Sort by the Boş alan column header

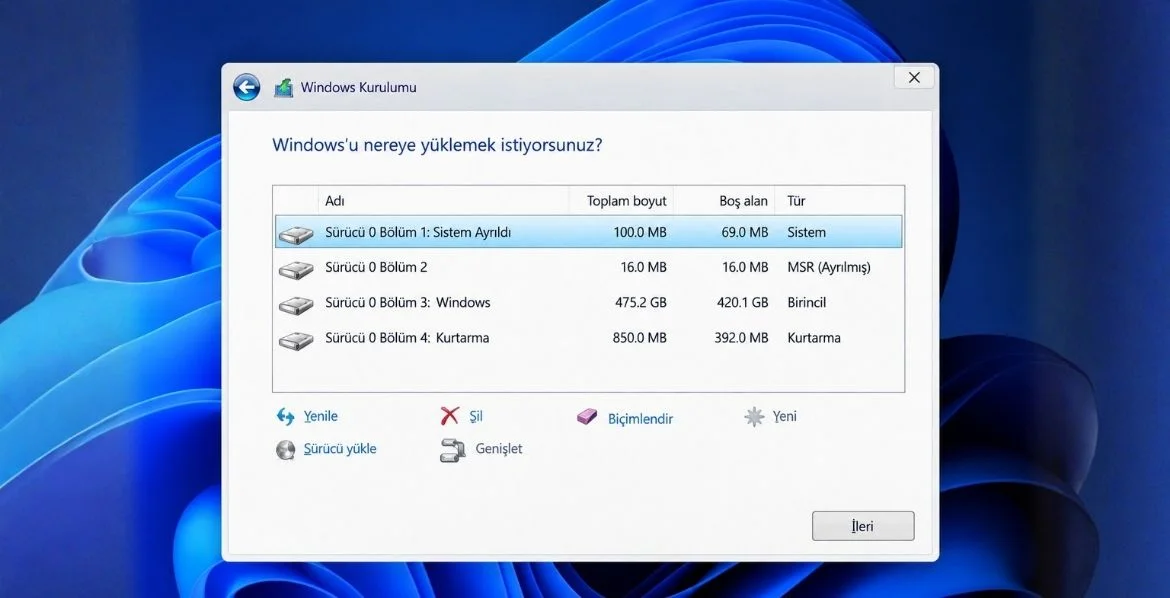click(725, 201)
